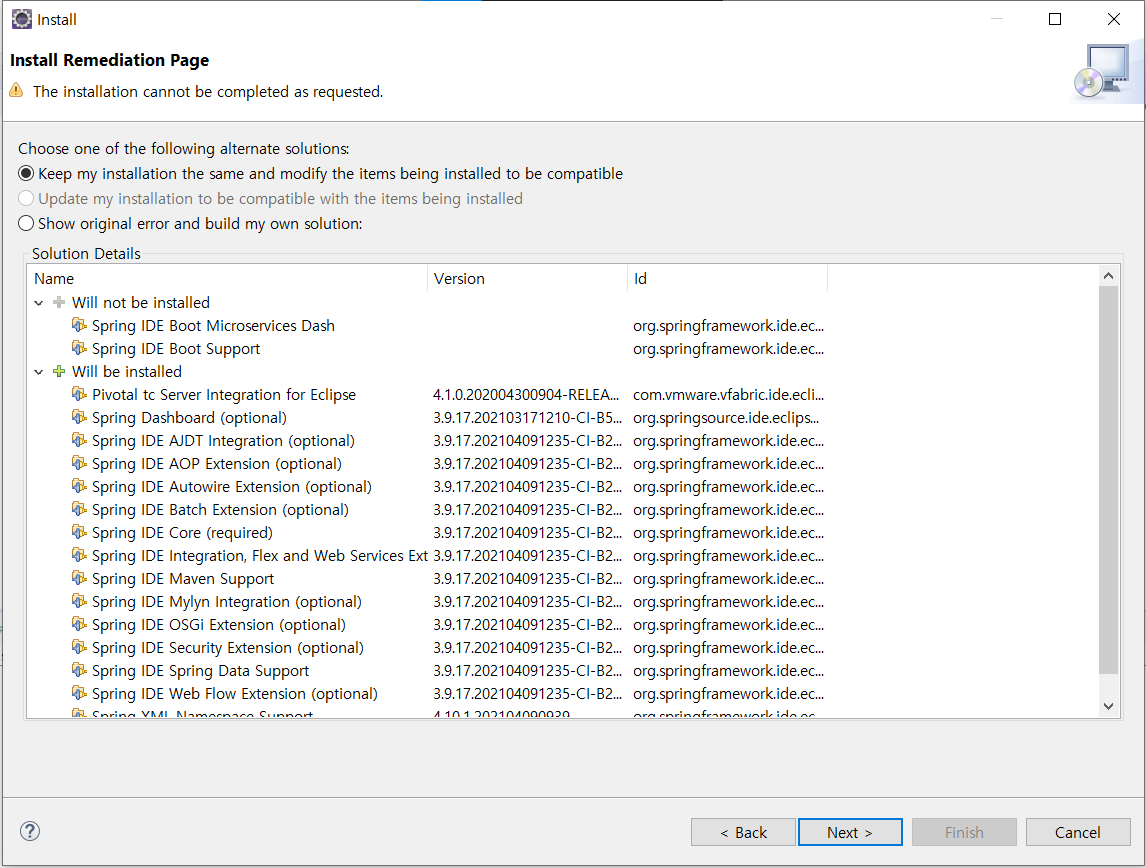Click the gray plus icon of Will not be installed
The height and width of the screenshot is (868, 1146).
[x=59, y=302]
